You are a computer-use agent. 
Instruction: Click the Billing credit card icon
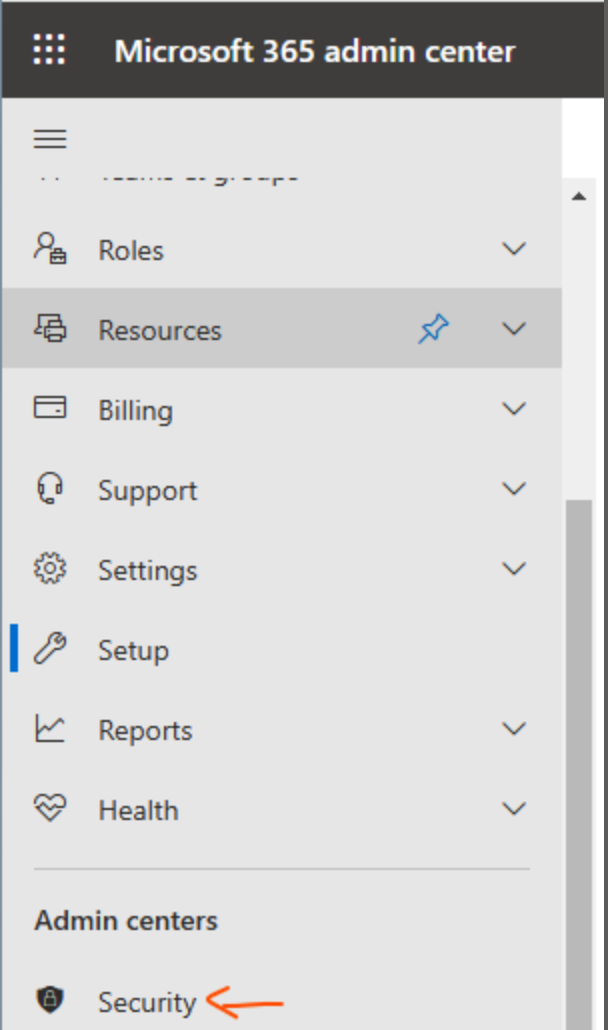(50, 409)
